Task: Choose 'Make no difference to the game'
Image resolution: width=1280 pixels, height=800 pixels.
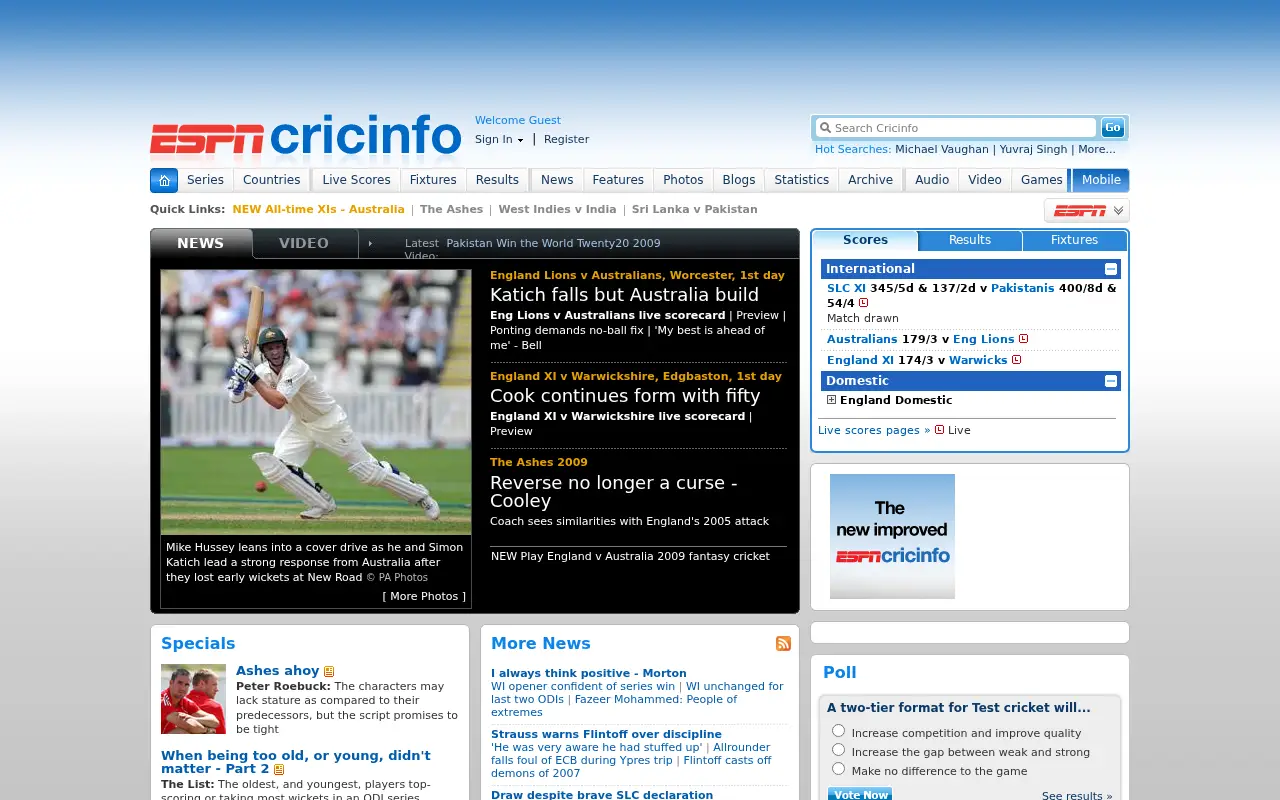Action: coord(838,769)
